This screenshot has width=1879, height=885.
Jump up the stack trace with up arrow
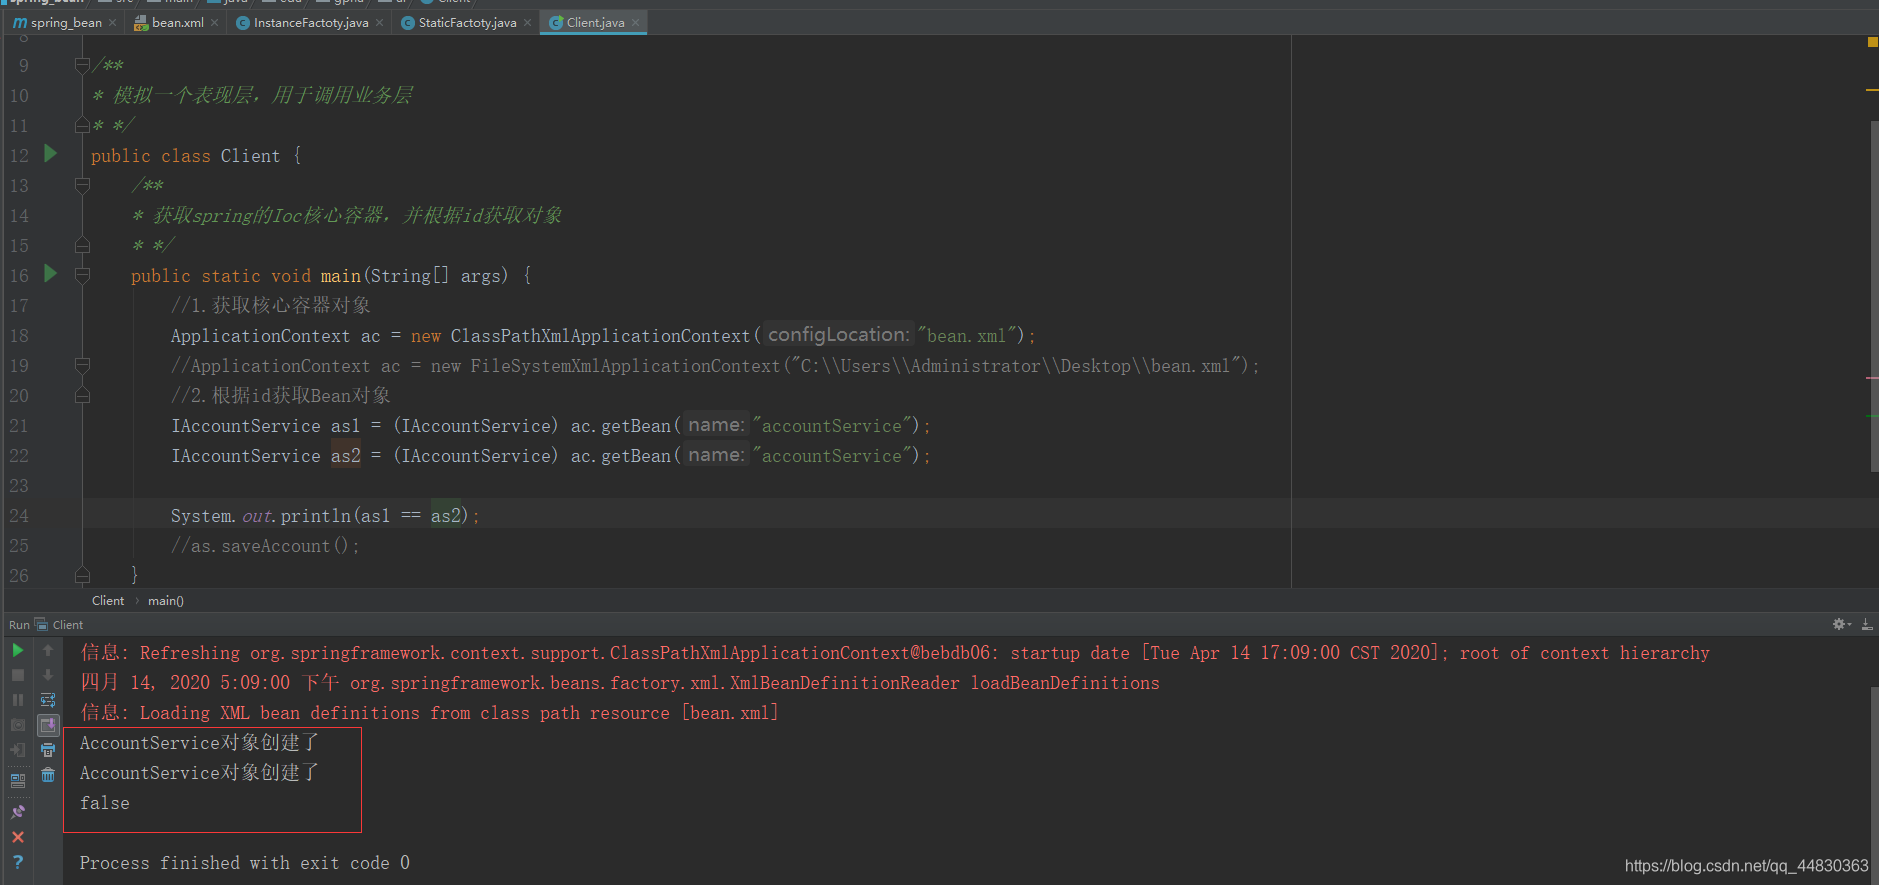tap(48, 650)
